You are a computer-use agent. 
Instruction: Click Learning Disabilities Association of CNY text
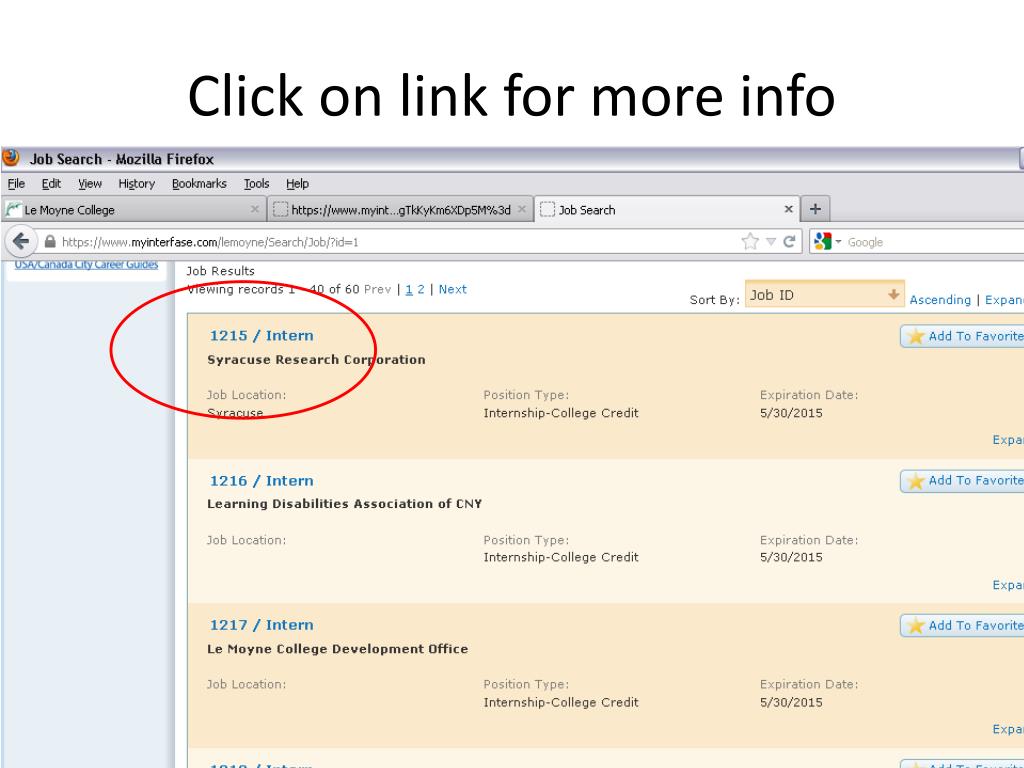[x=344, y=504]
